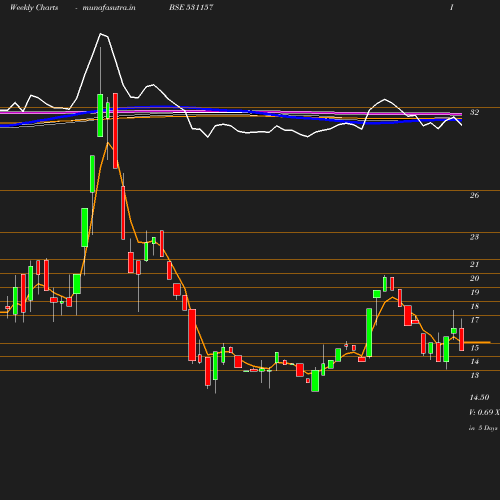Image resolution: width=500 pixels, height=500 pixels.
Task: Click the long red candlestick after the peak
Action: tap(115, 131)
